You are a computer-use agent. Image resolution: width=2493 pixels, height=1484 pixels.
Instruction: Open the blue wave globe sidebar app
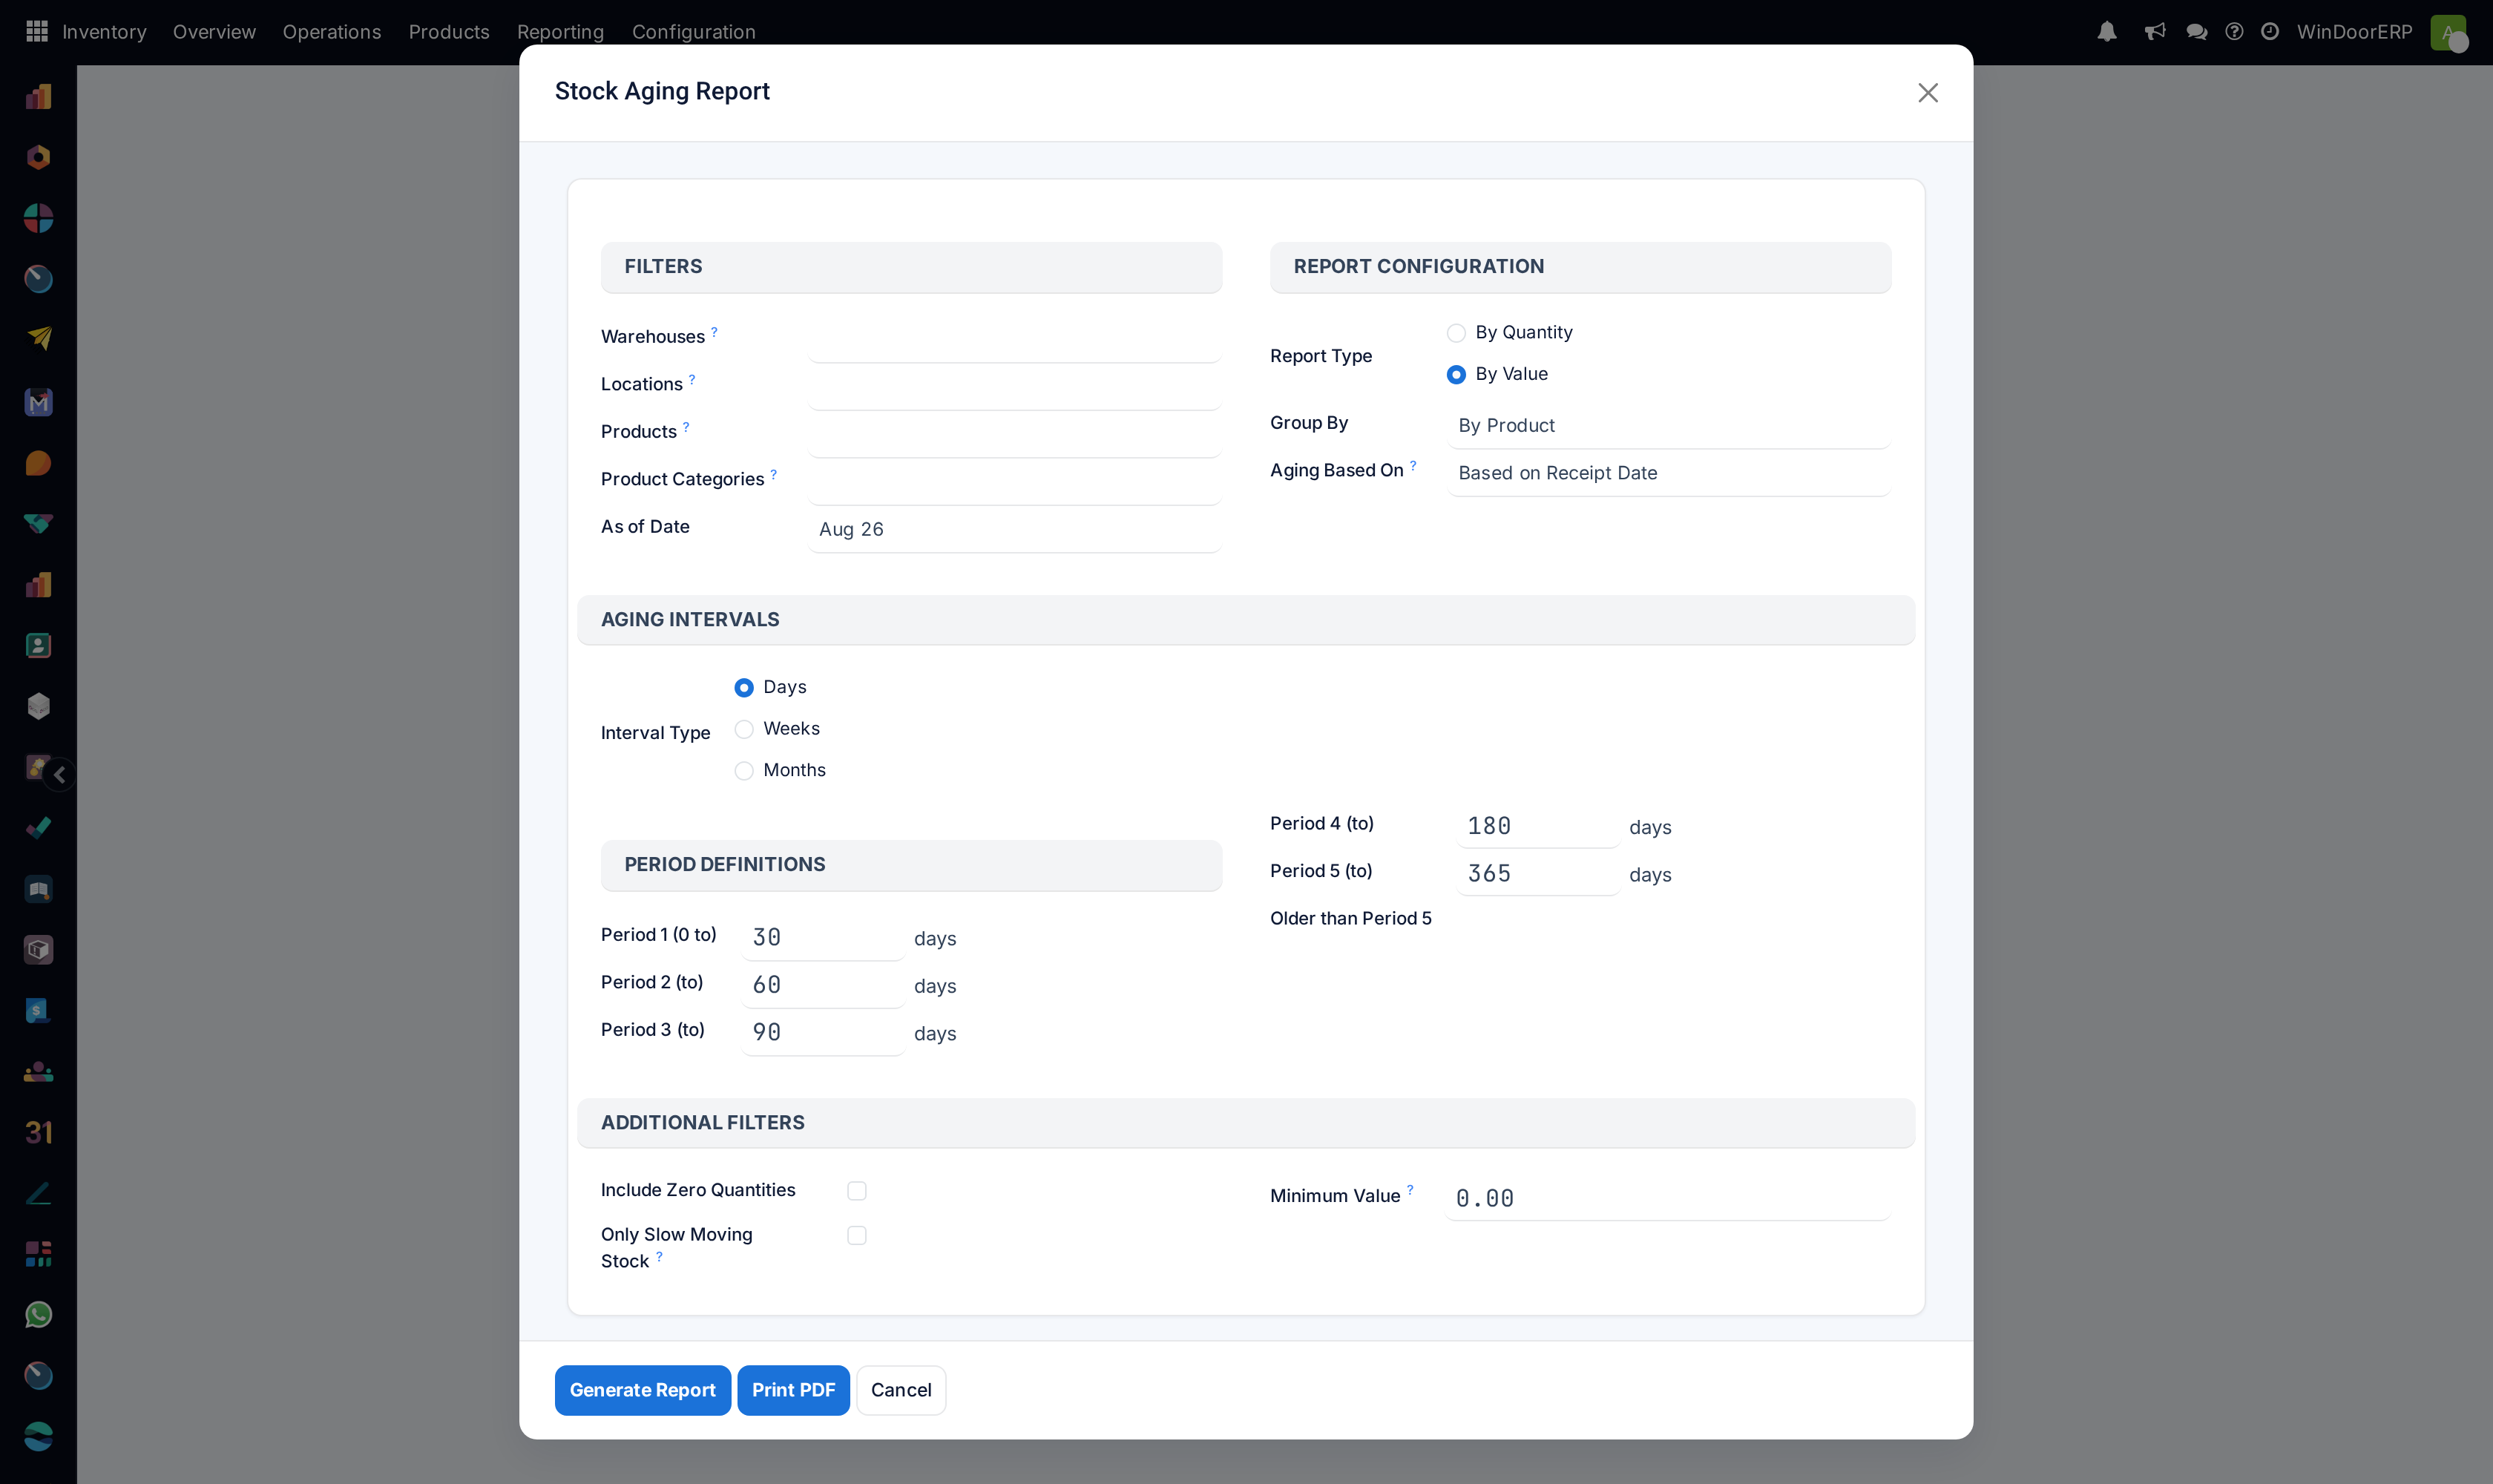click(x=38, y=1436)
